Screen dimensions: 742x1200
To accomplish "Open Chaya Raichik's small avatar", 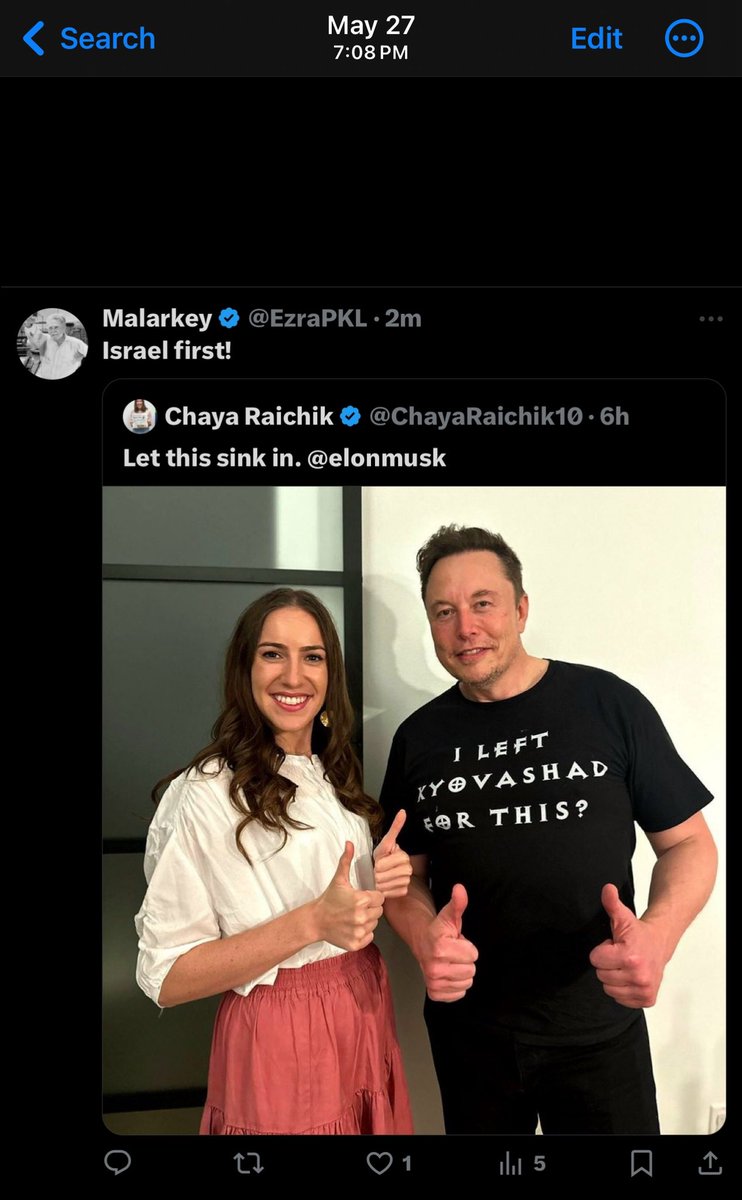I will point(139,416).
